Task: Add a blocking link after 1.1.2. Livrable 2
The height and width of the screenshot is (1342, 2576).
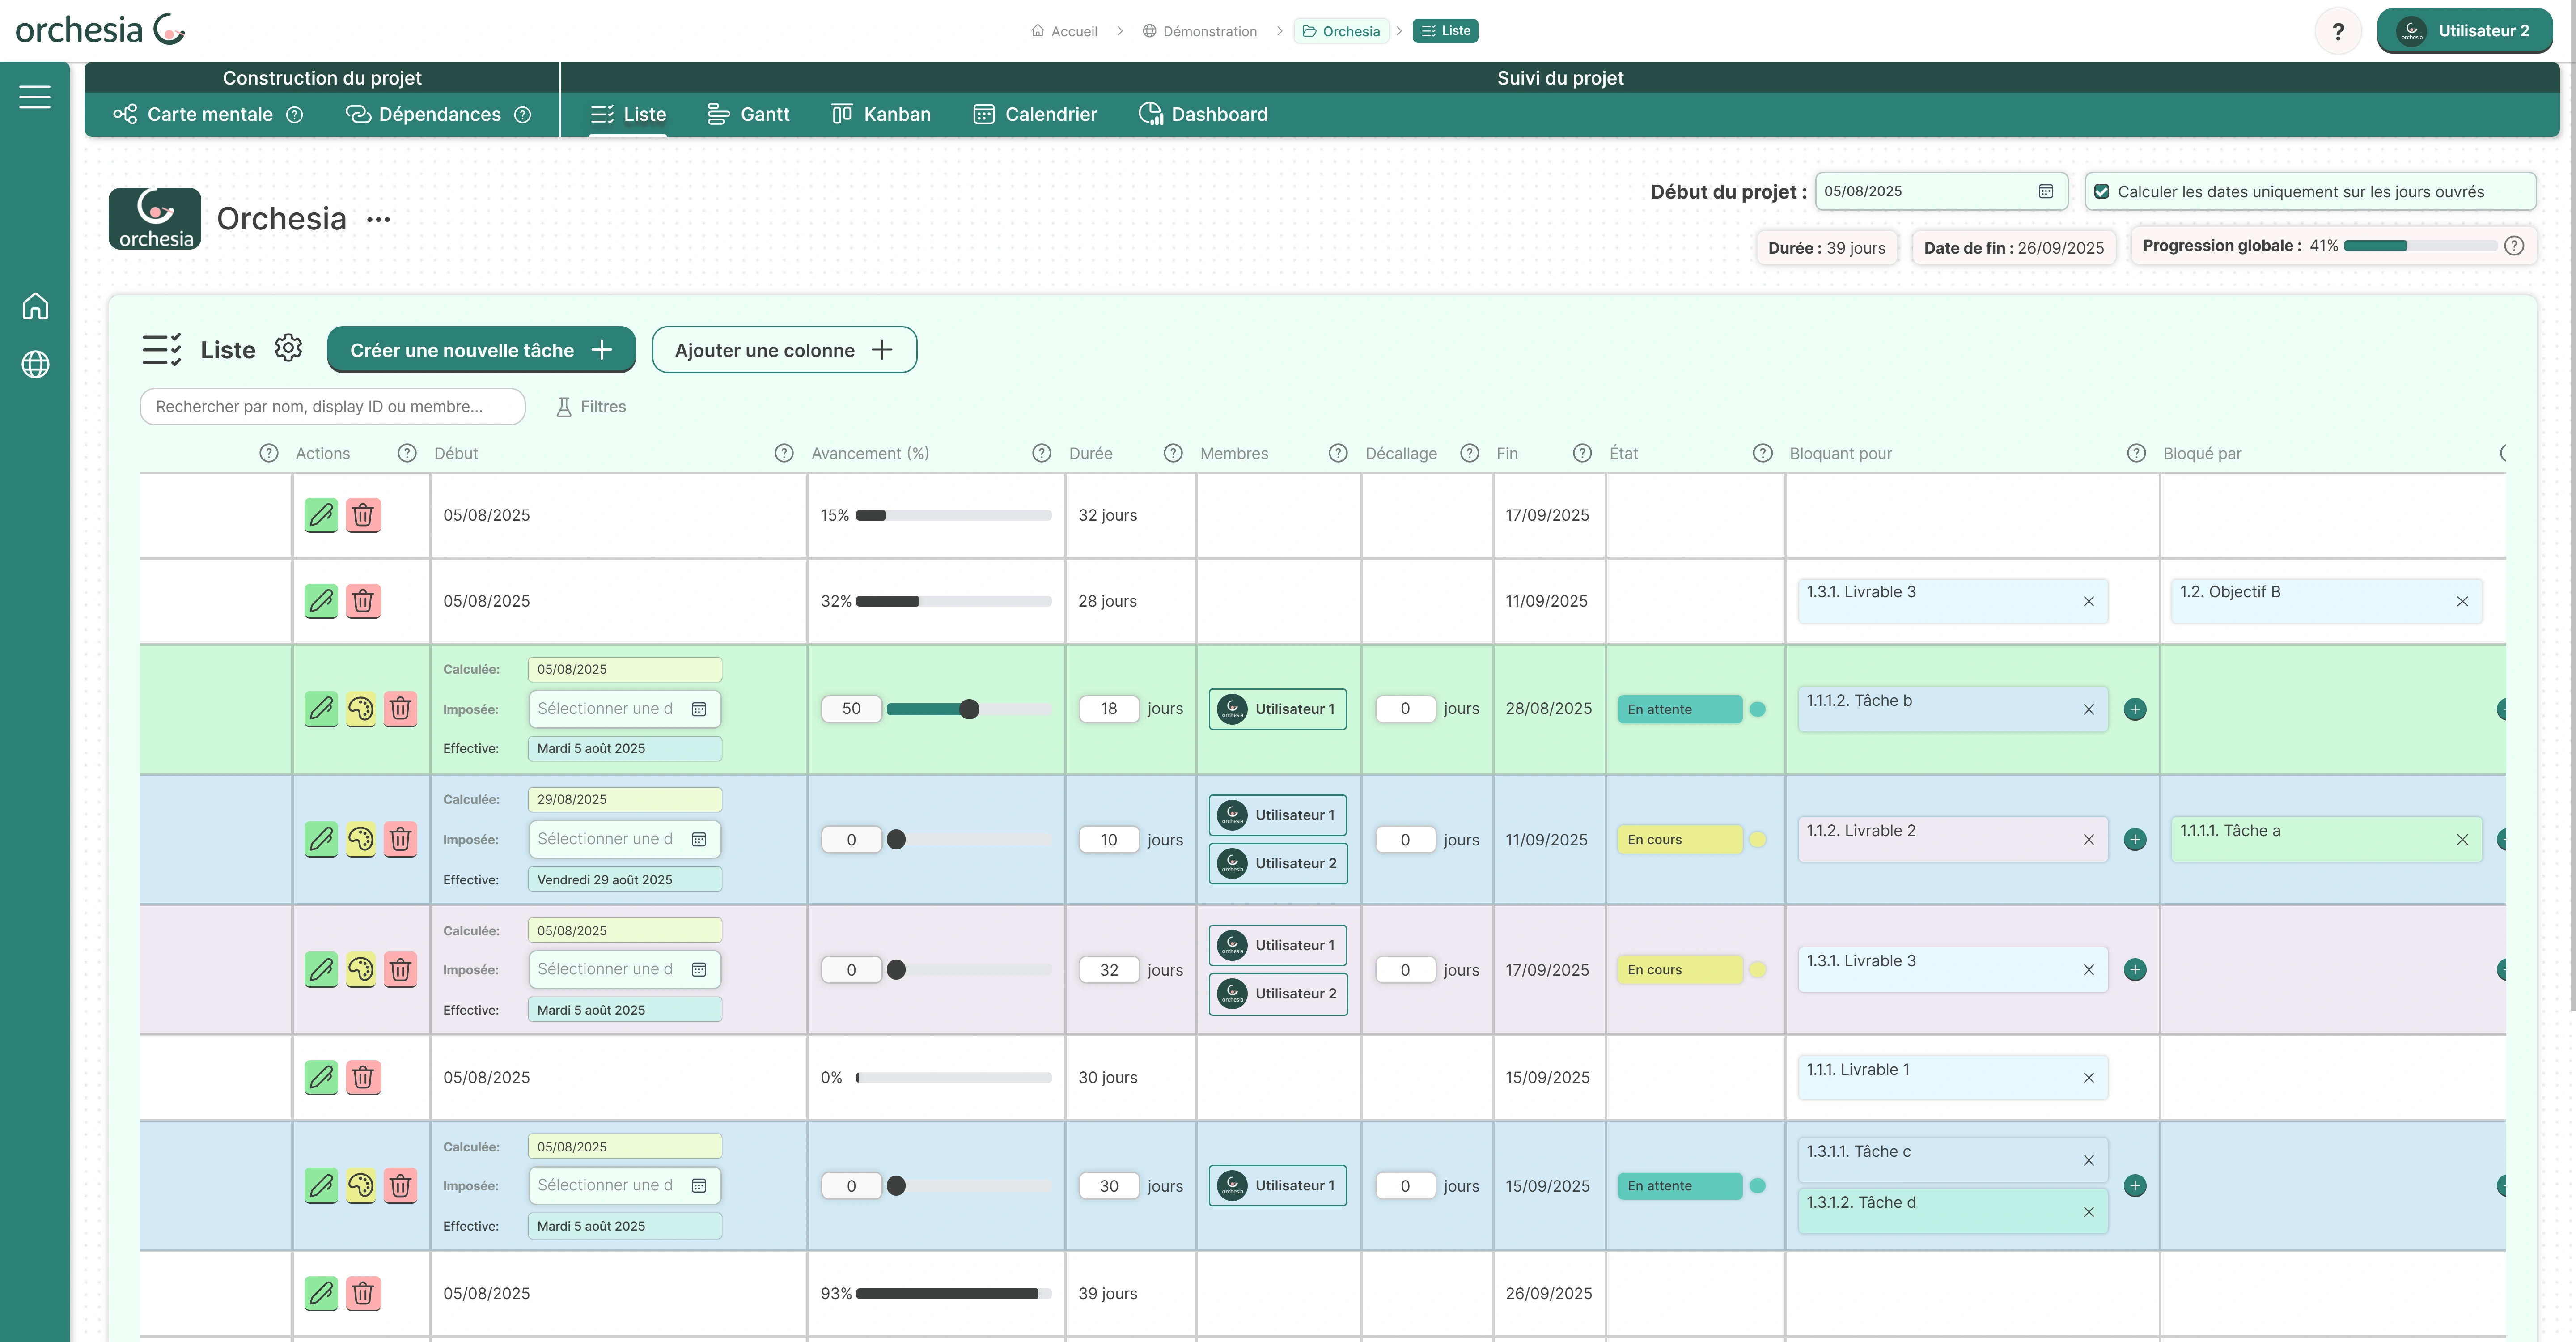Action: point(2135,839)
